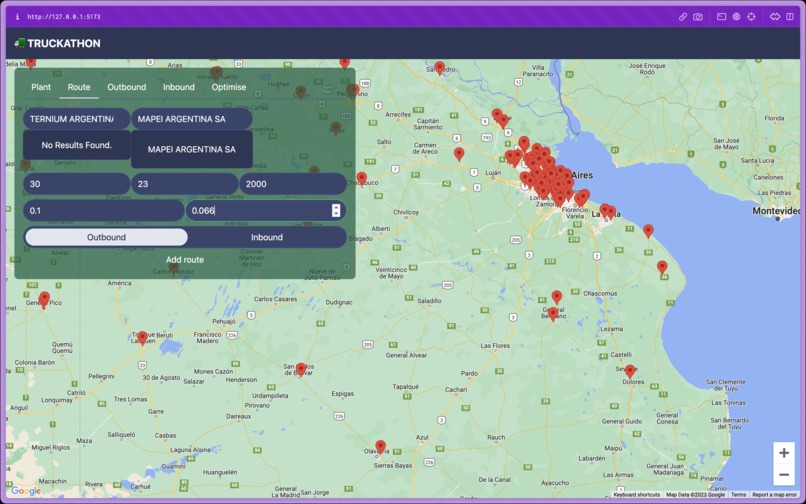Click the input field containing 30
Viewport: 806px width, 504px height.
77,184
